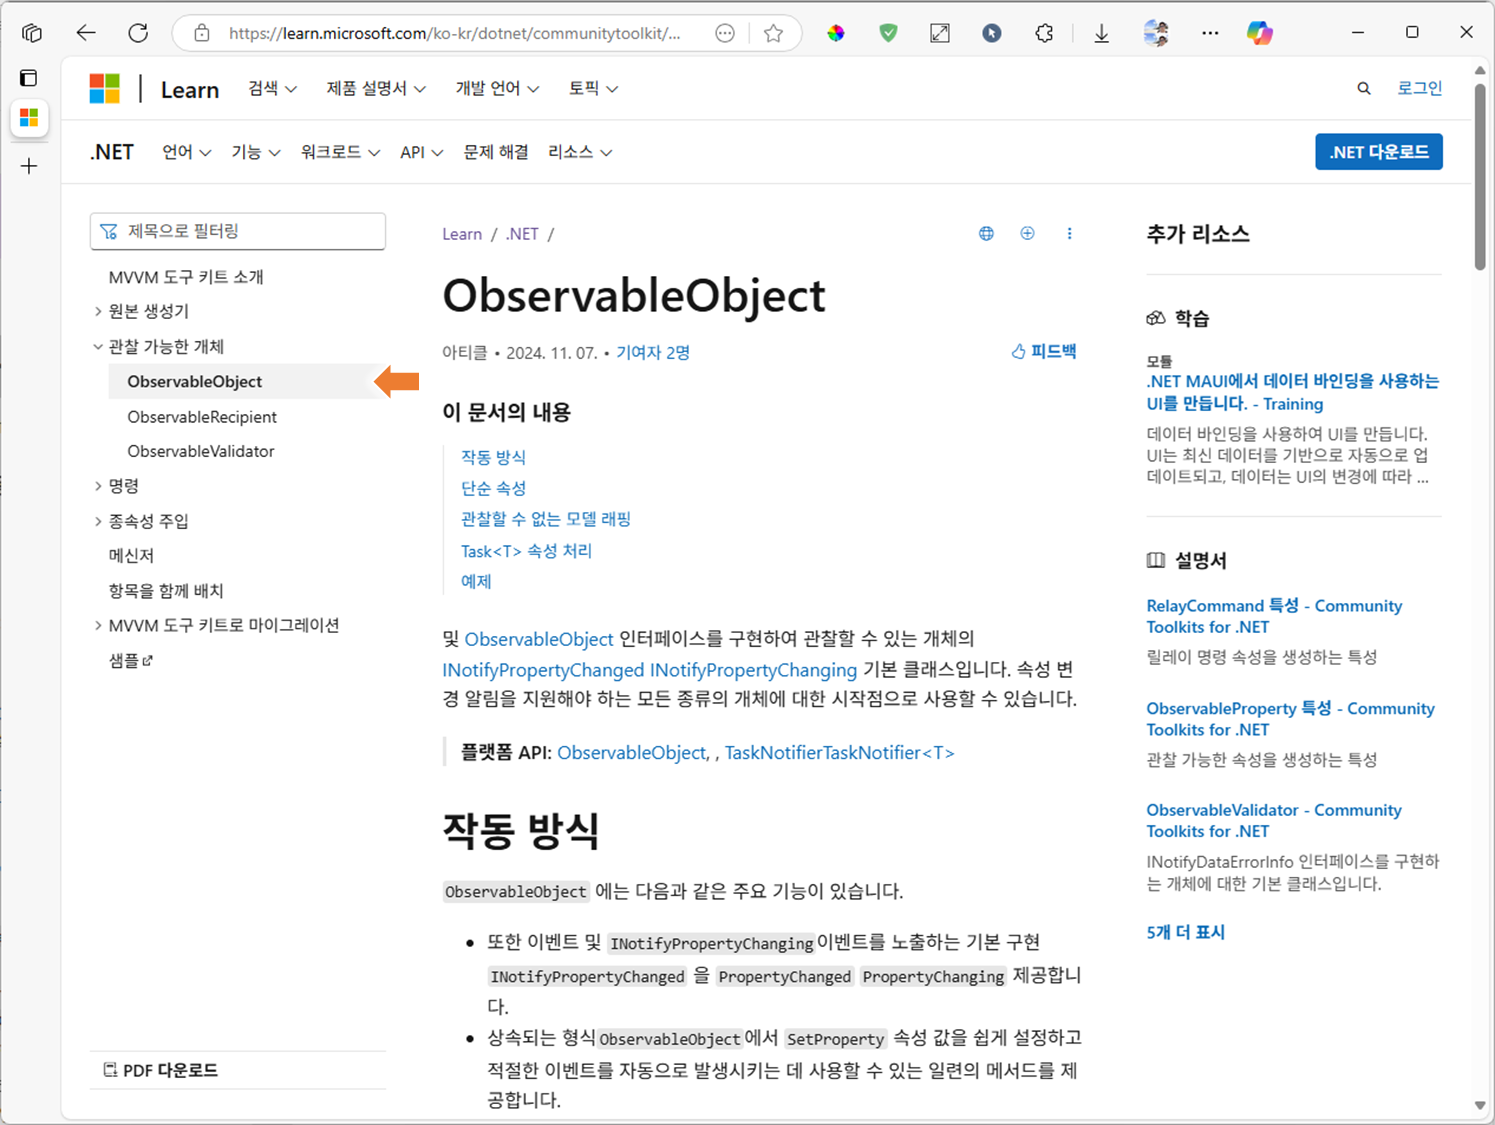Click the 피드백 button
Viewport: 1495px width, 1125px height.
pyautogui.click(x=1044, y=352)
